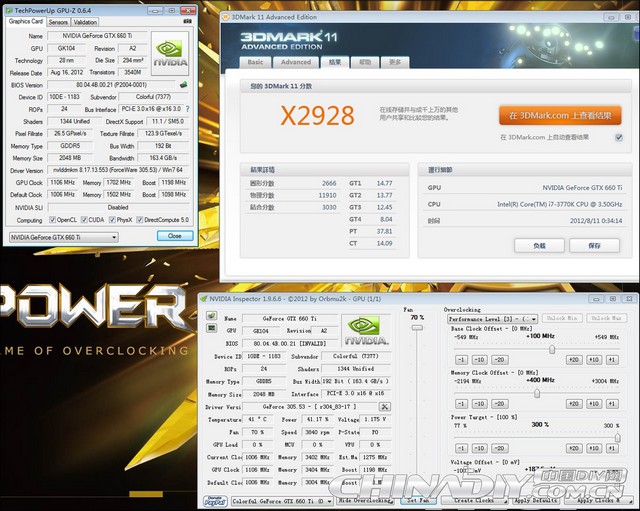
Task: Click the Memory Clock Offset slider handle
Action: point(537,393)
